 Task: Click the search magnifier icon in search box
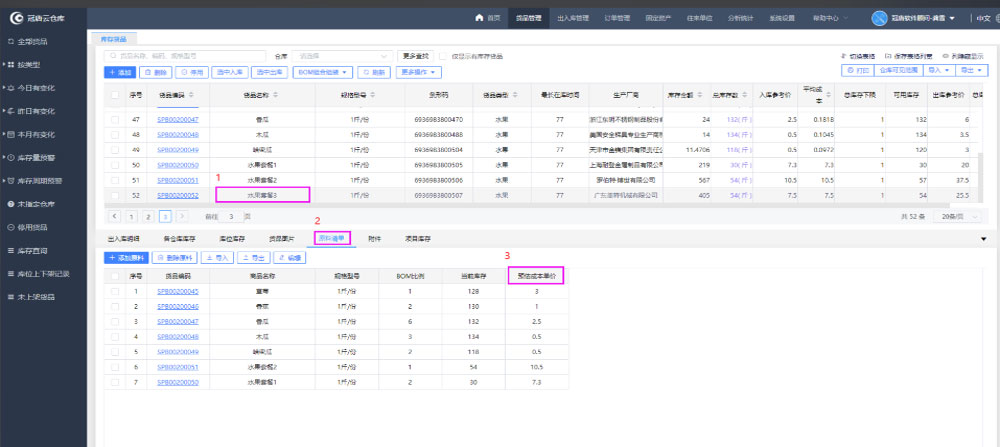(113, 56)
